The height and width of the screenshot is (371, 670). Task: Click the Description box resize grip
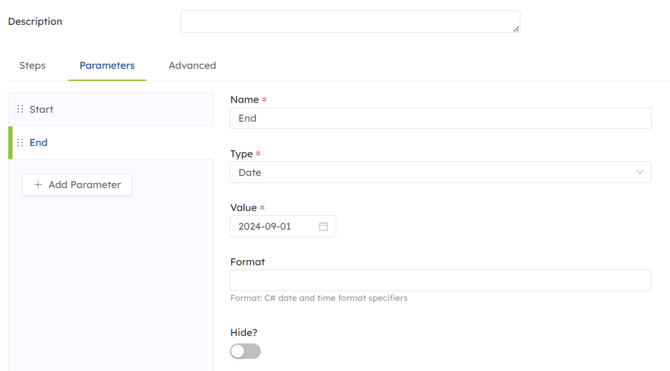pyautogui.click(x=516, y=29)
